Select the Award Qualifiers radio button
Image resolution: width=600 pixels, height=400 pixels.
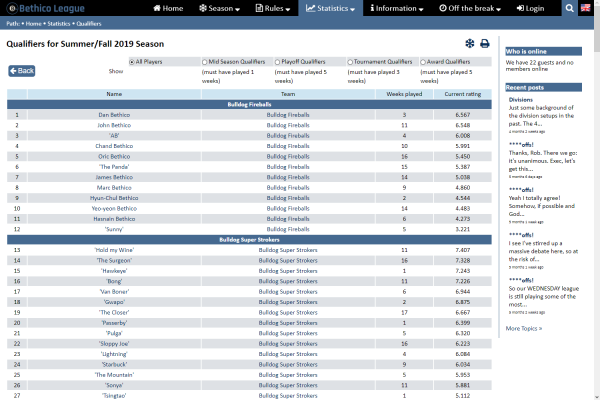424,61
